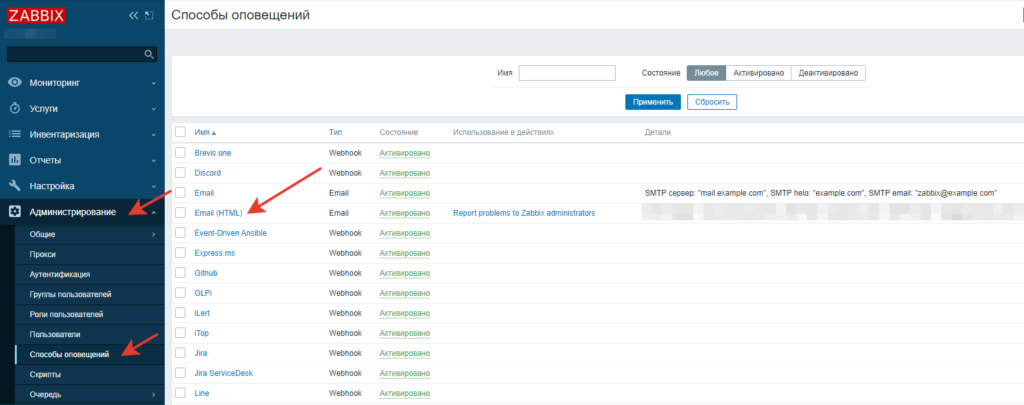
Task: Toggle Активировано status for Discord row
Action: tap(405, 173)
